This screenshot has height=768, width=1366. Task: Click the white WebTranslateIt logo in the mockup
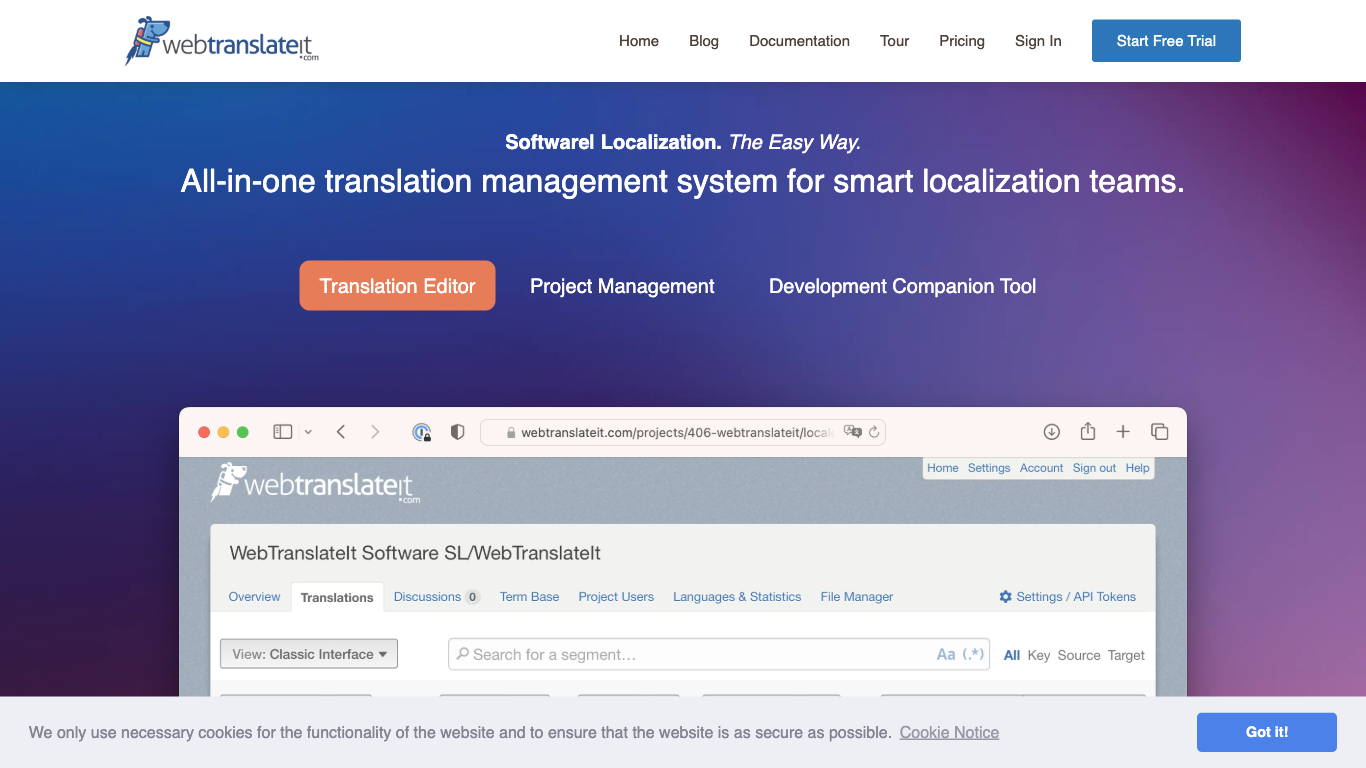coord(316,483)
